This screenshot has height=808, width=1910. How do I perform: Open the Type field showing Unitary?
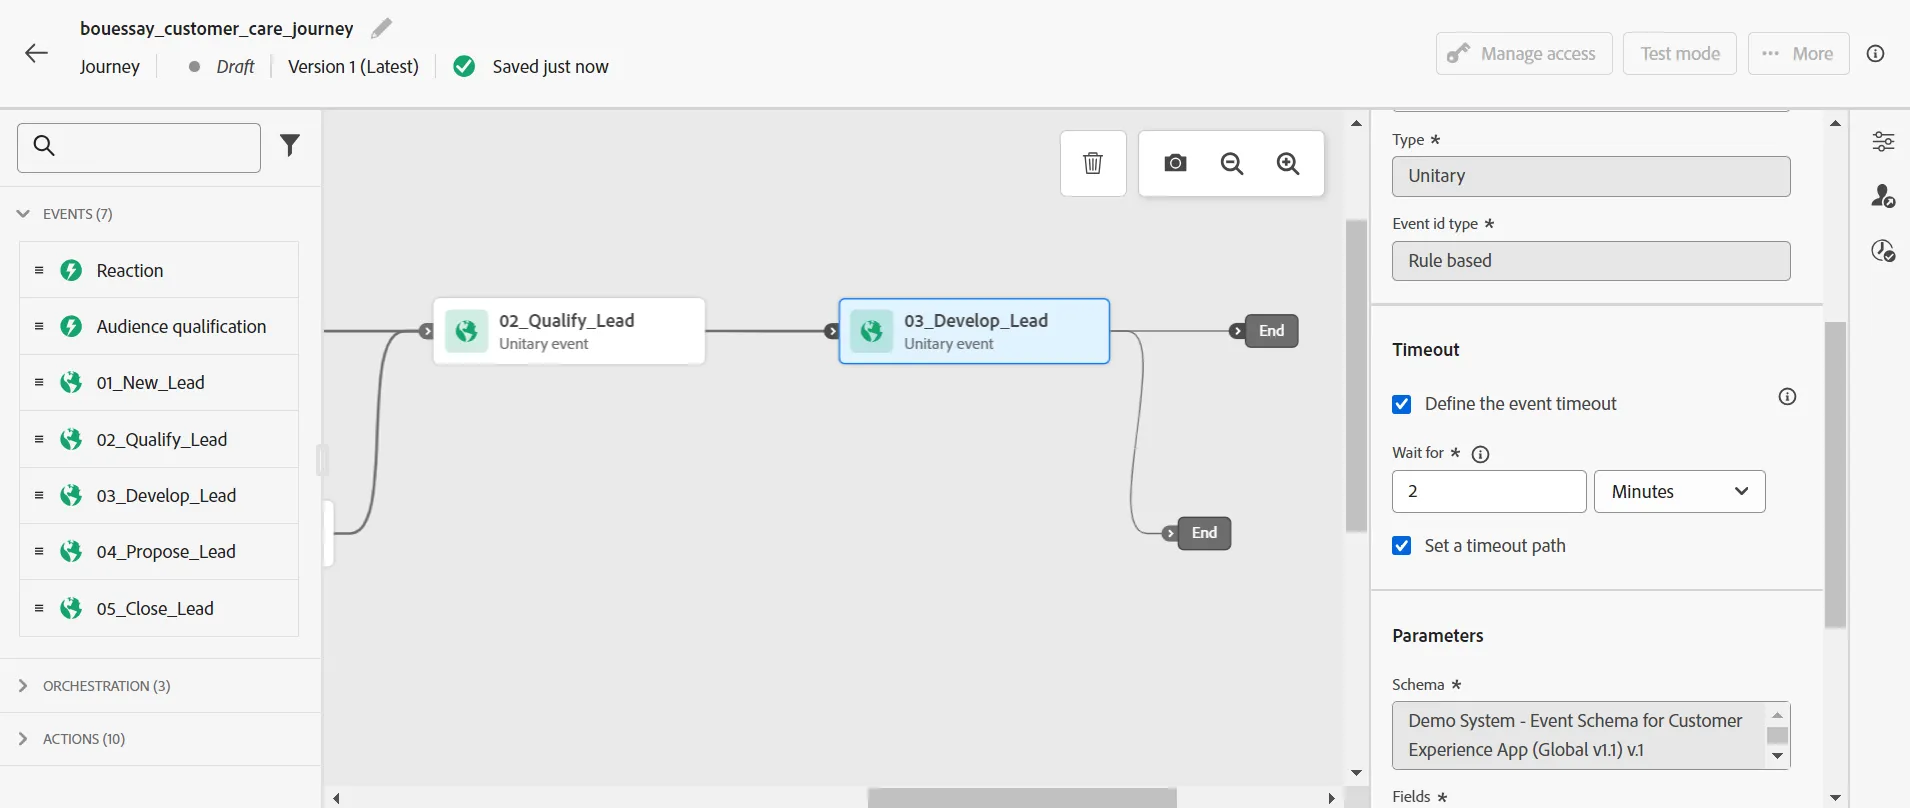coord(1591,176)
